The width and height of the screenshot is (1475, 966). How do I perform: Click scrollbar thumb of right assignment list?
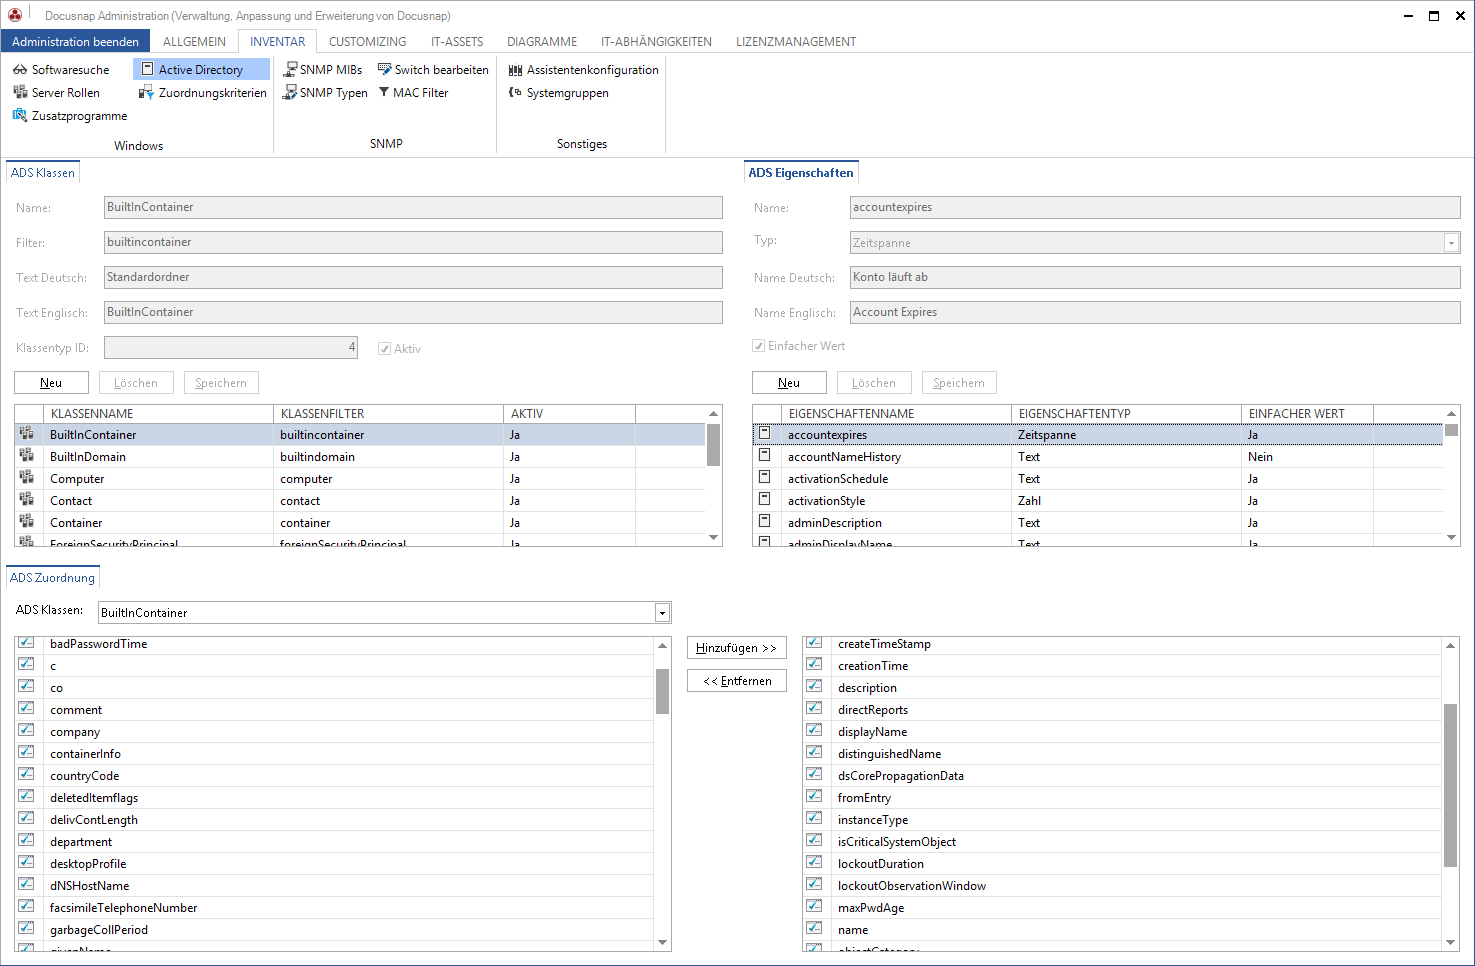(x=1451, y=785)
